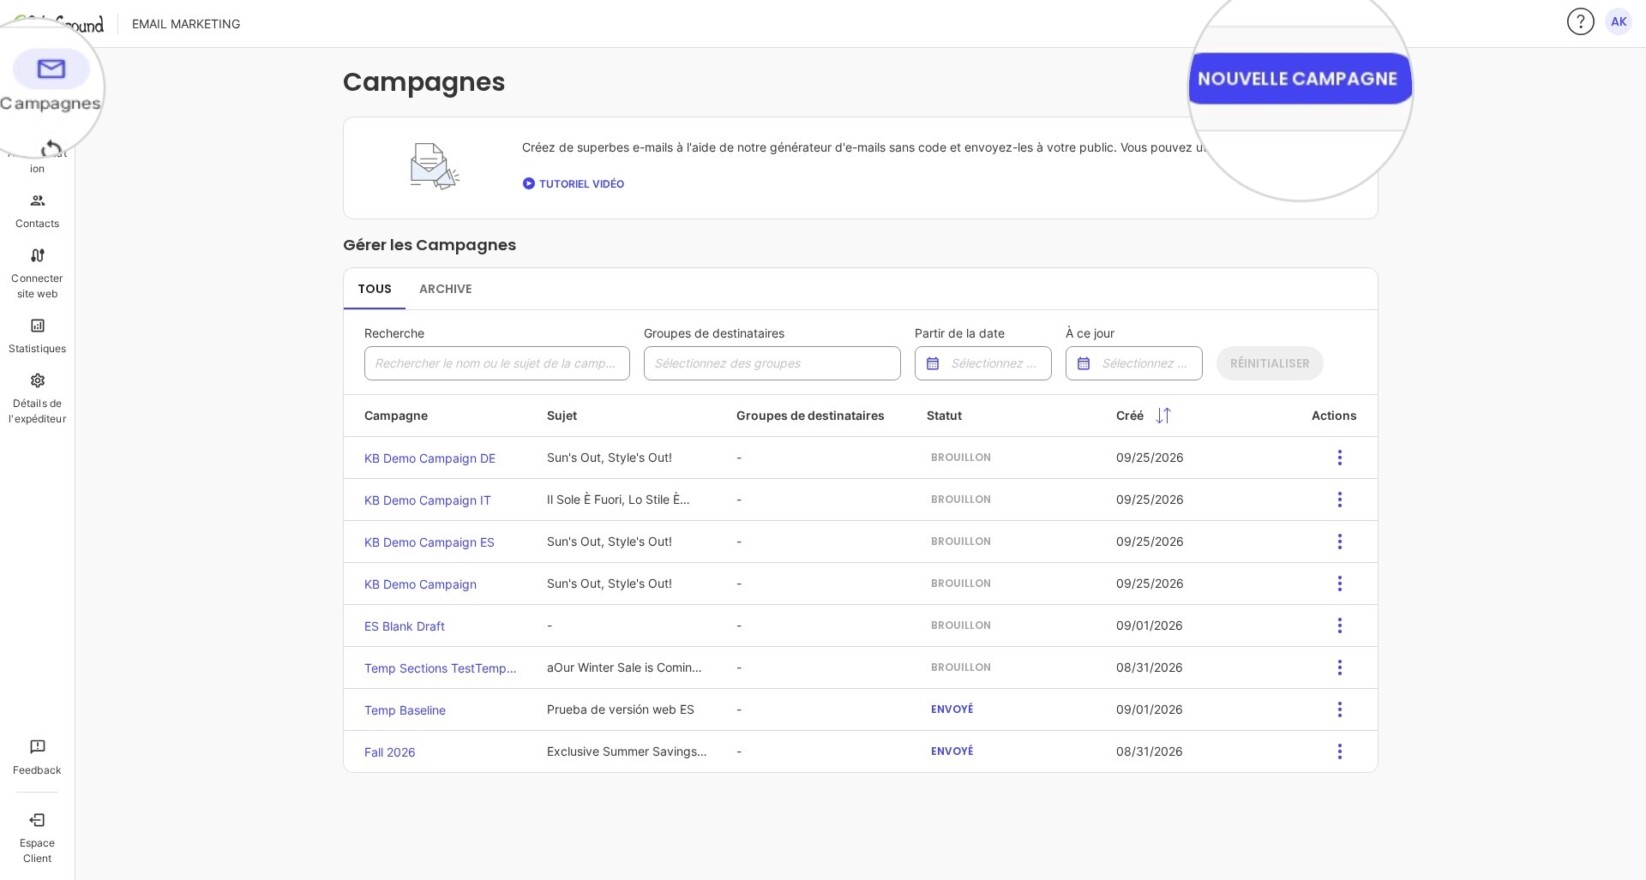Open Connecter site web in sidebar
1646x880 pixels.
pyautogui.click(x=37, y=273)
